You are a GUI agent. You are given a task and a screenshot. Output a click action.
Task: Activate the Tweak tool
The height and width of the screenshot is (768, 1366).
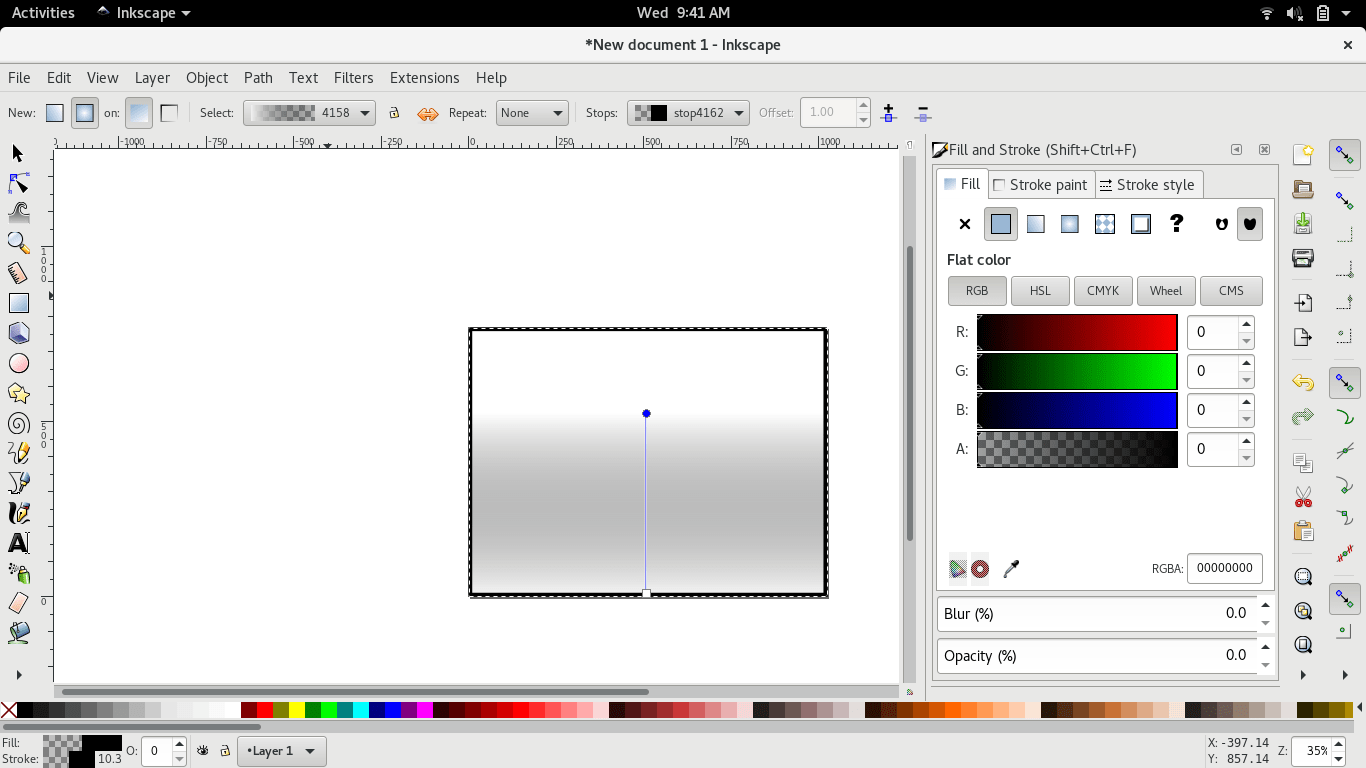(x=18, y=213)
